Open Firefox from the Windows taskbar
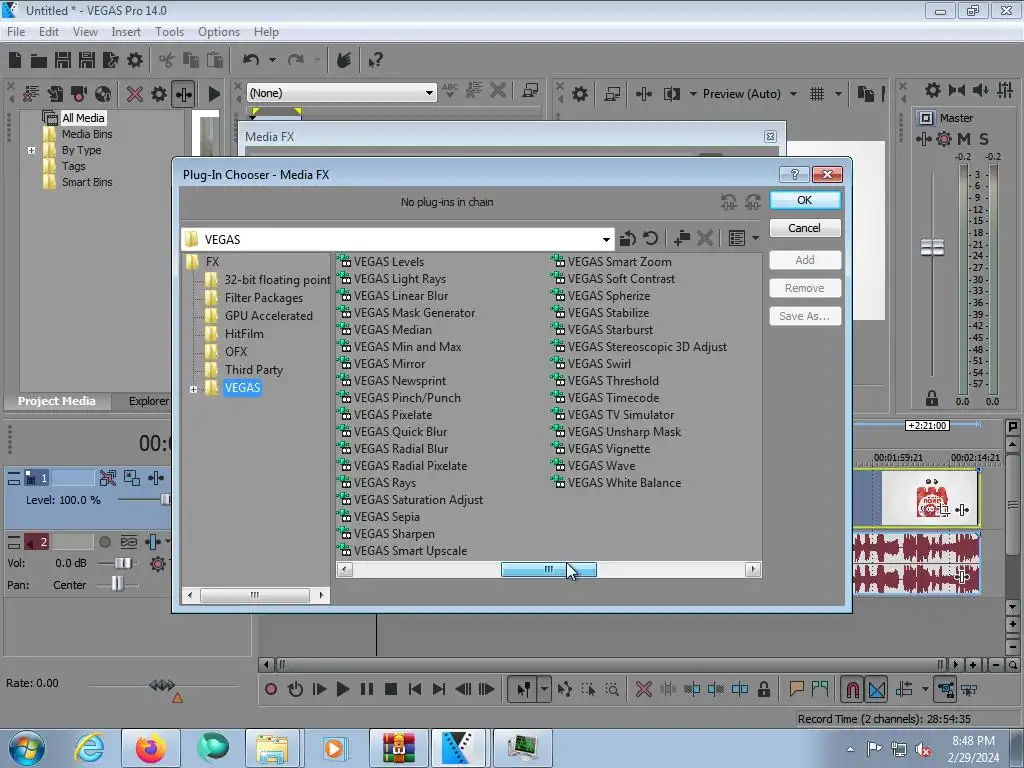The width and height of the screenshot is (1024, 768). tap(150, 748)
